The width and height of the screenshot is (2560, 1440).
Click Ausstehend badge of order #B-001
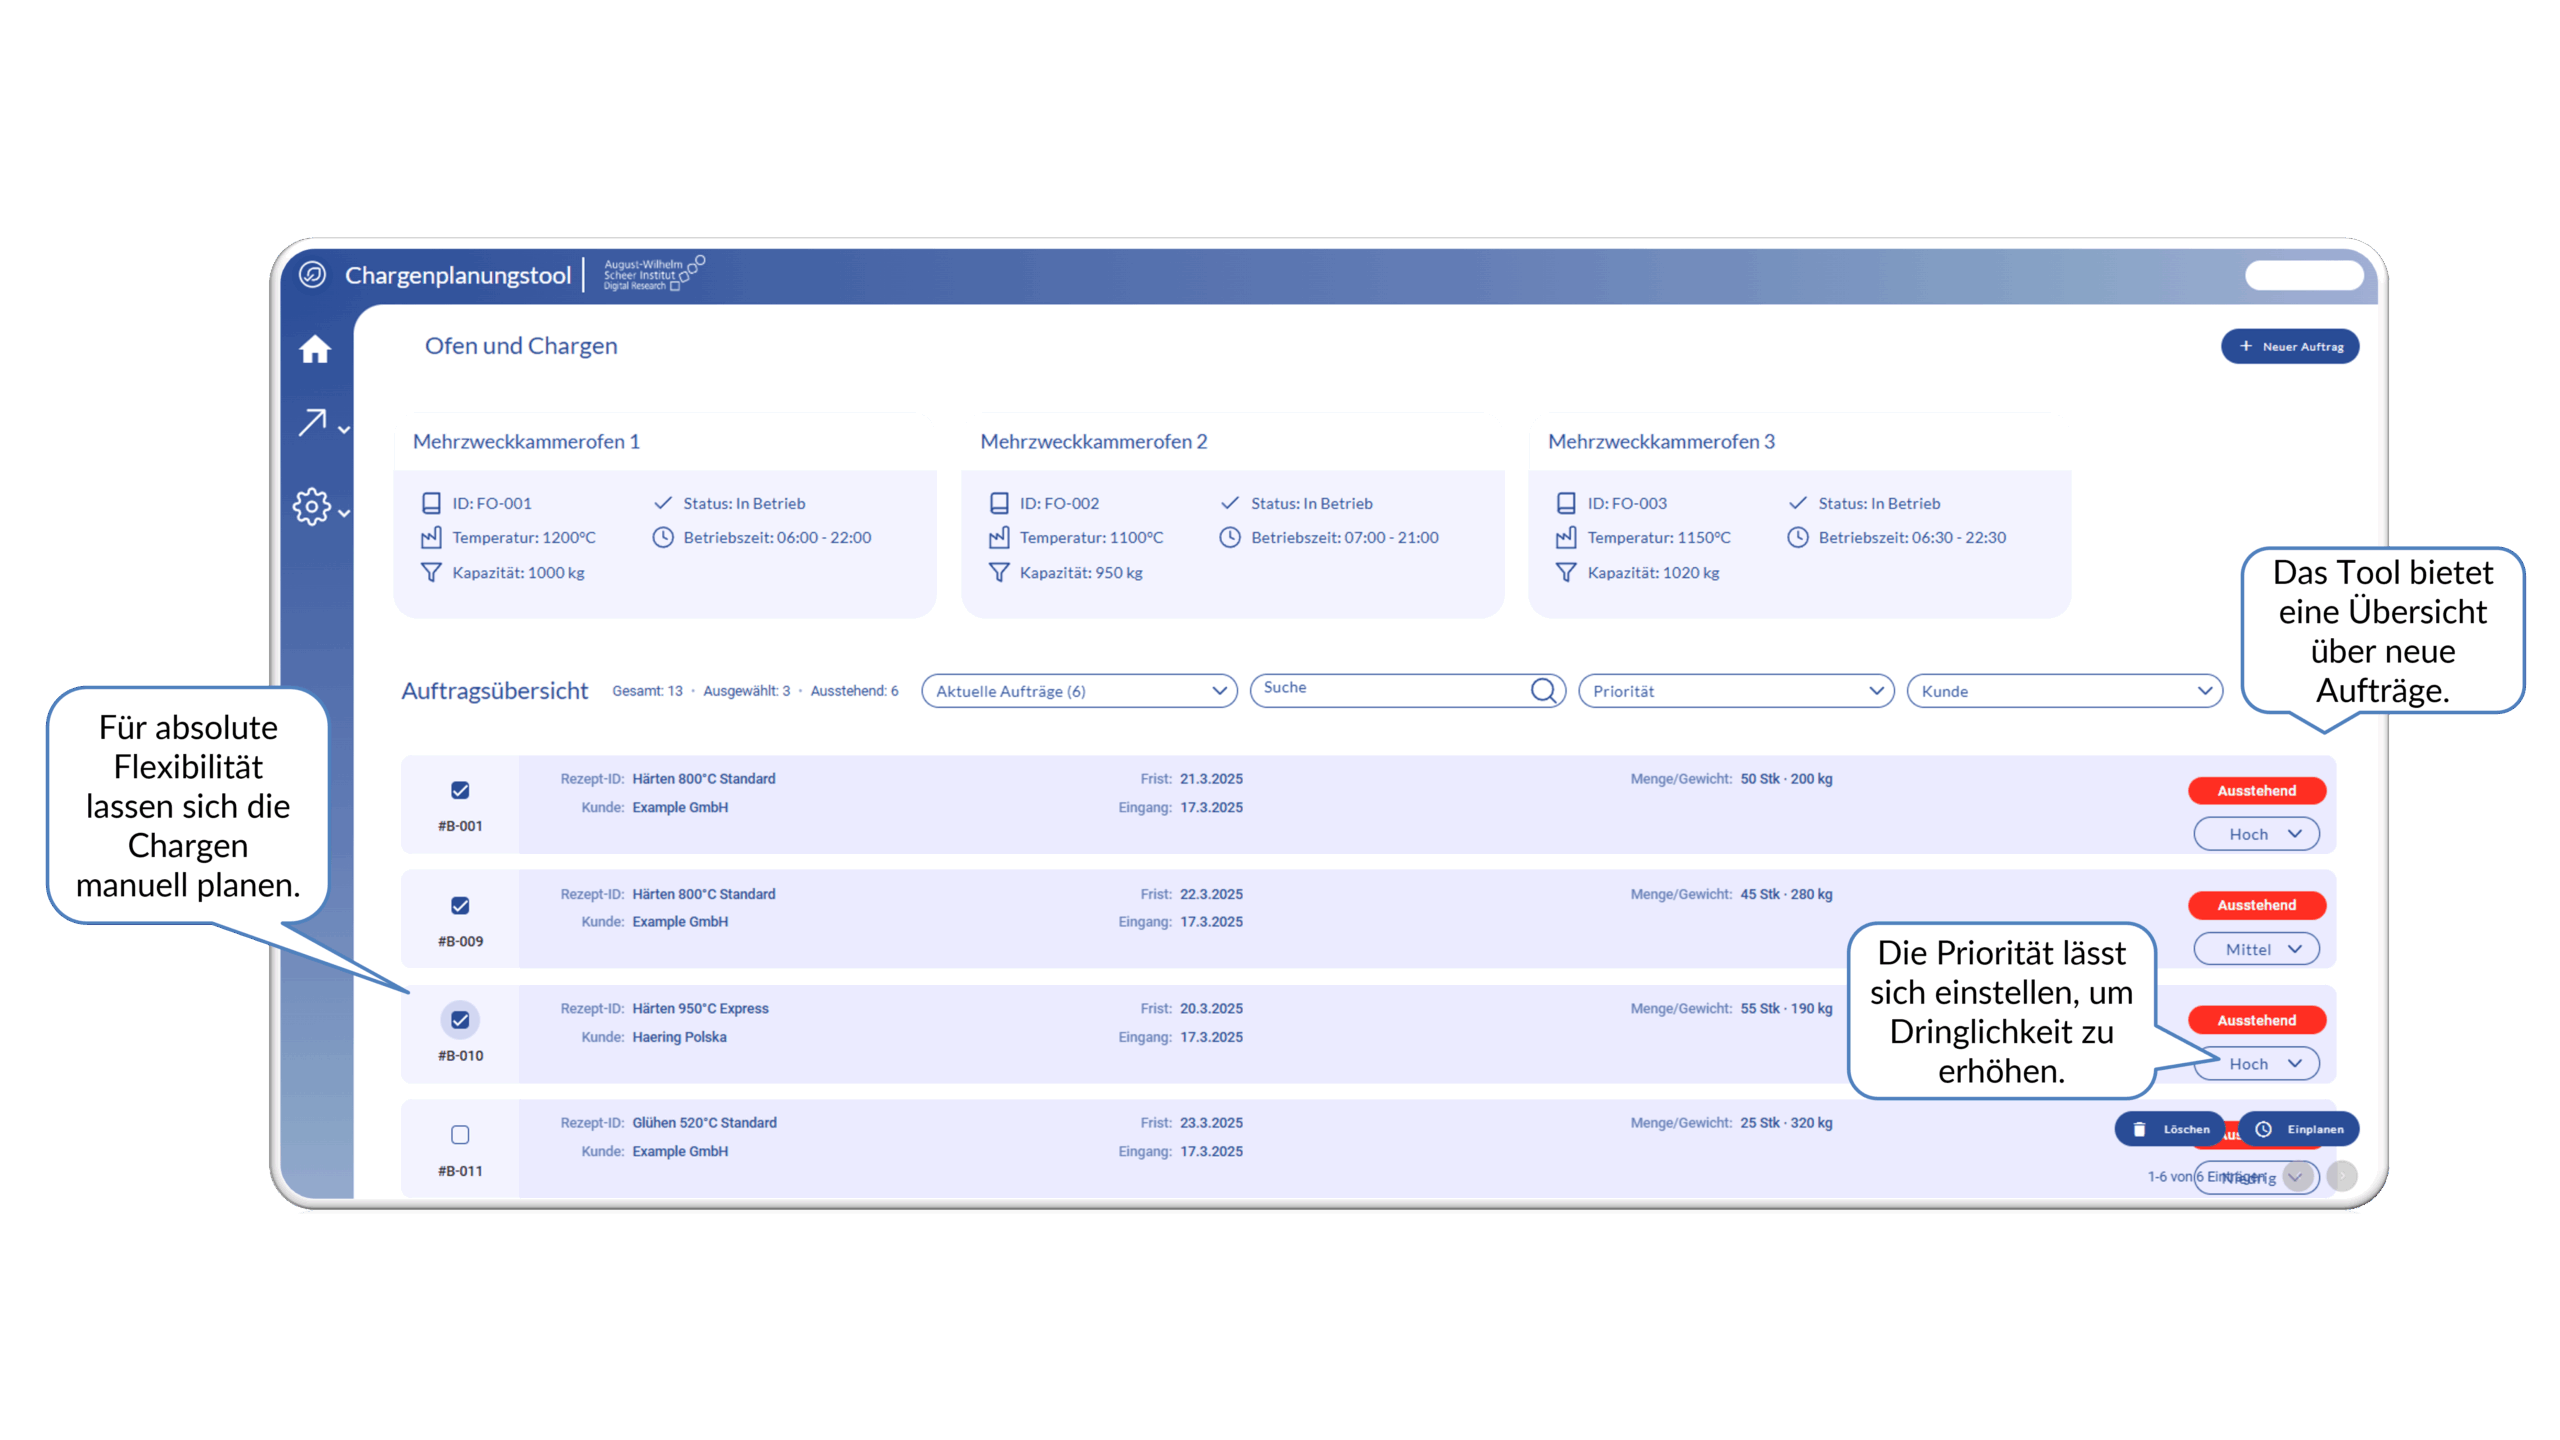pos(2257,790)
